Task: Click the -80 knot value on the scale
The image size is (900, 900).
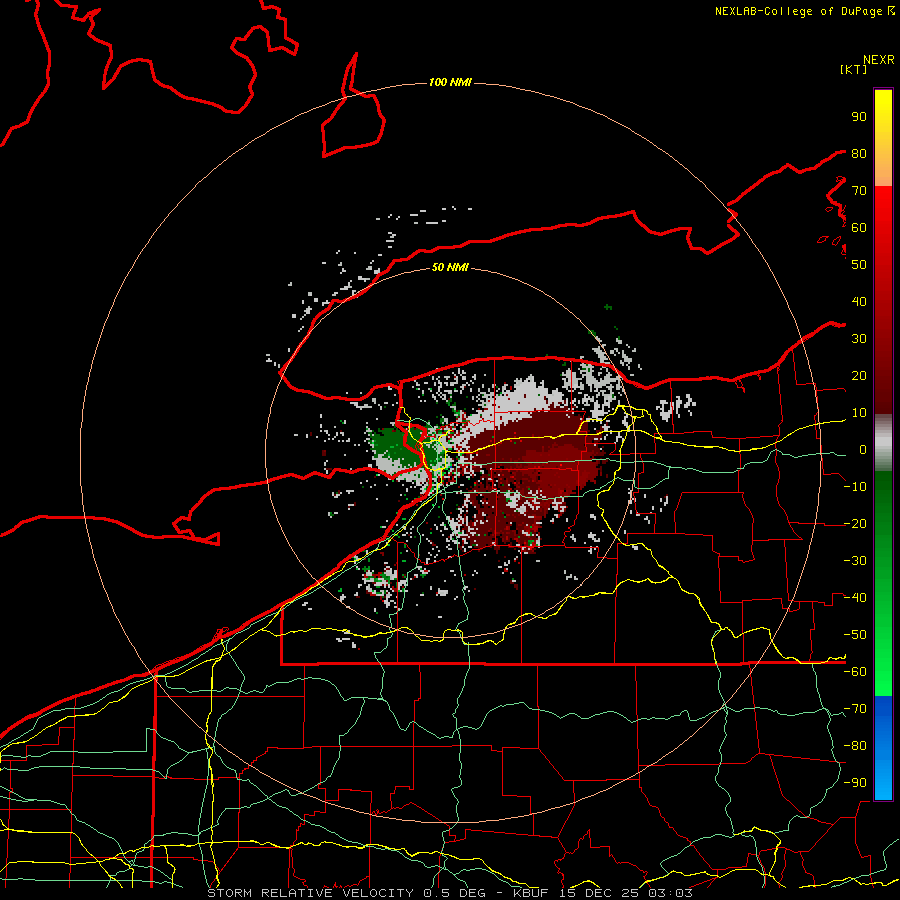Action: pos(855,746)
